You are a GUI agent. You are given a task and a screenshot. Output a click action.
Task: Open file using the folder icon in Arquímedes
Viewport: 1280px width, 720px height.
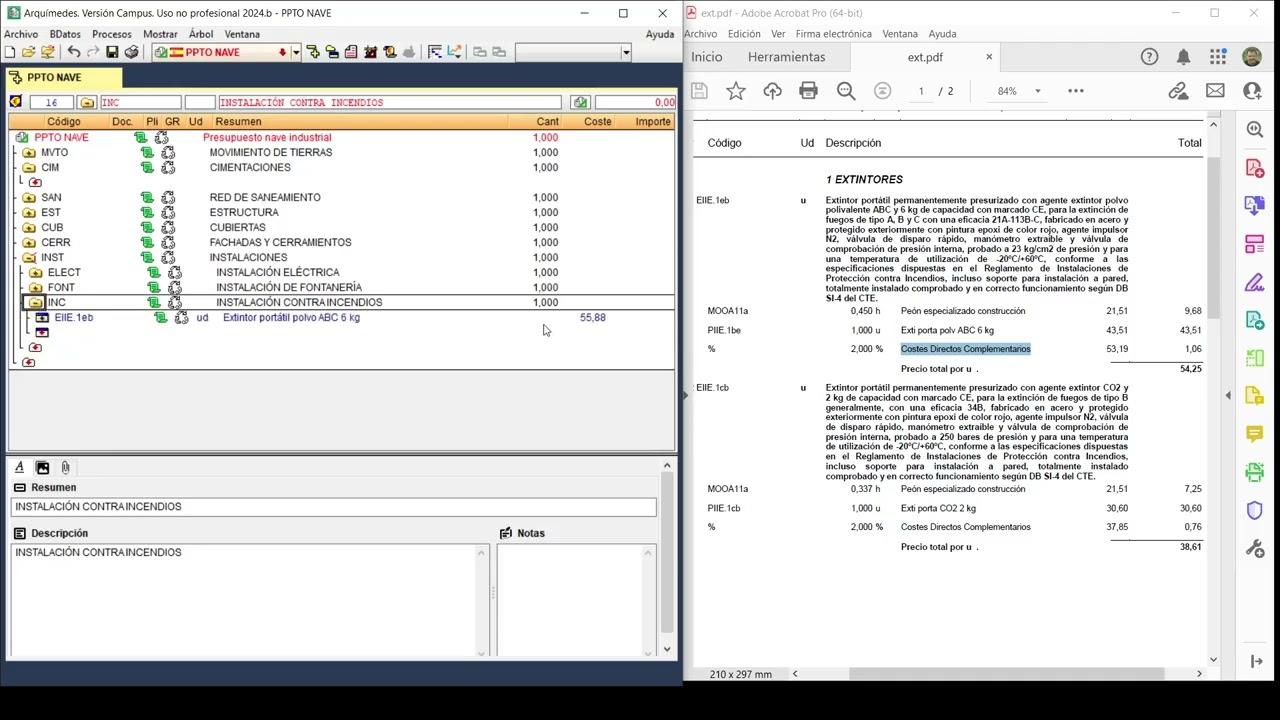29,52
